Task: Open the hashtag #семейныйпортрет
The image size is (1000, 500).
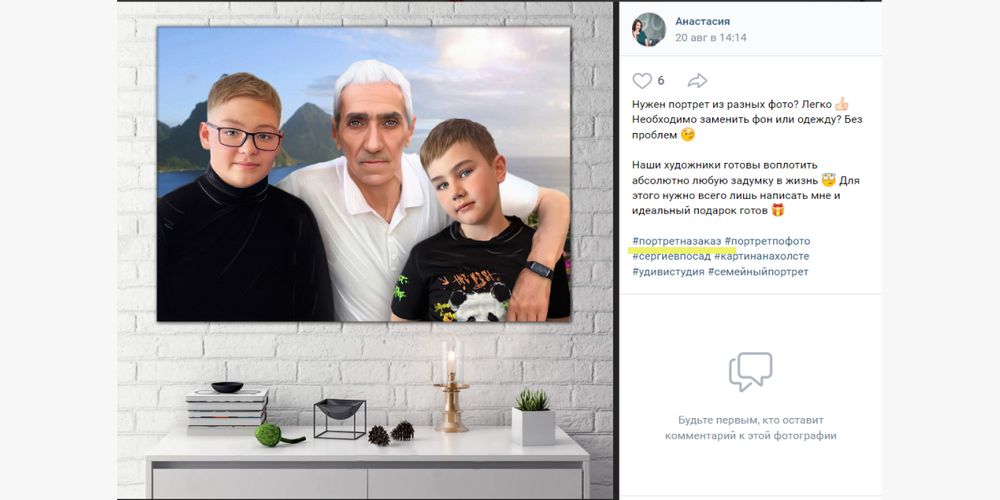Action: pyautogui.click(x=758, y=272)
